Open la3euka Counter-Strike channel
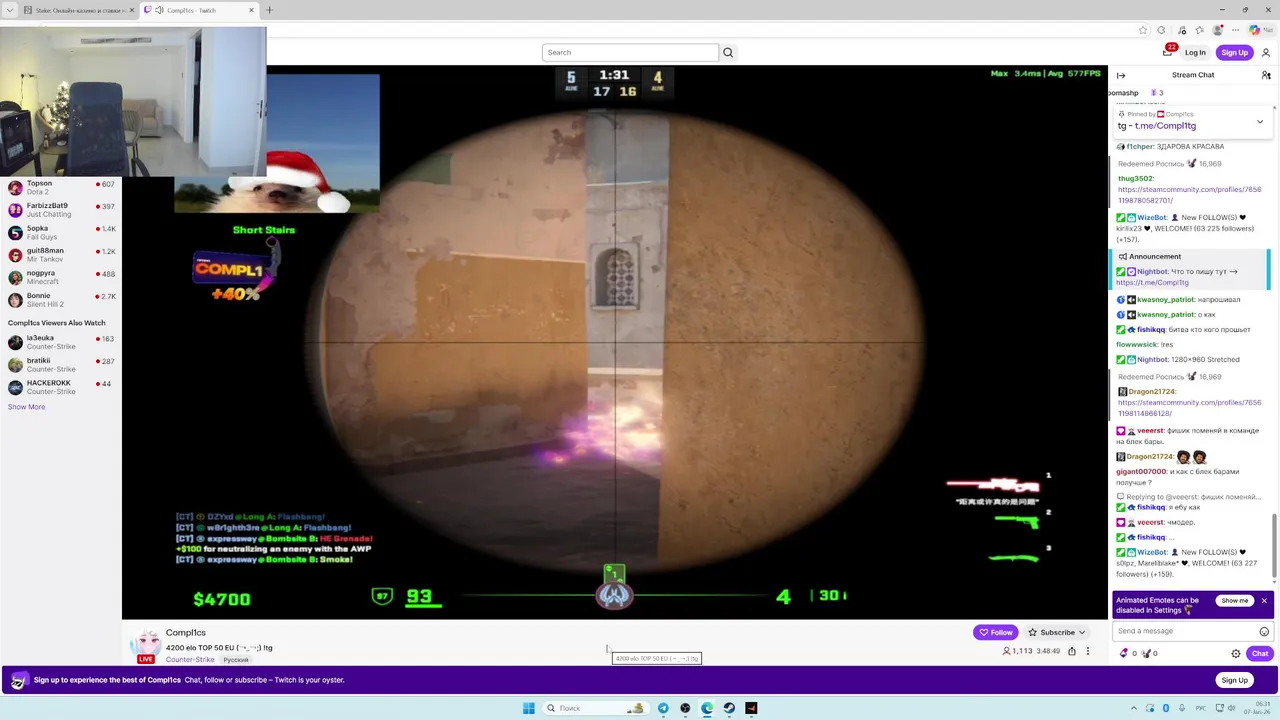The image size is (1280, 720). click(x=61, y=342)
